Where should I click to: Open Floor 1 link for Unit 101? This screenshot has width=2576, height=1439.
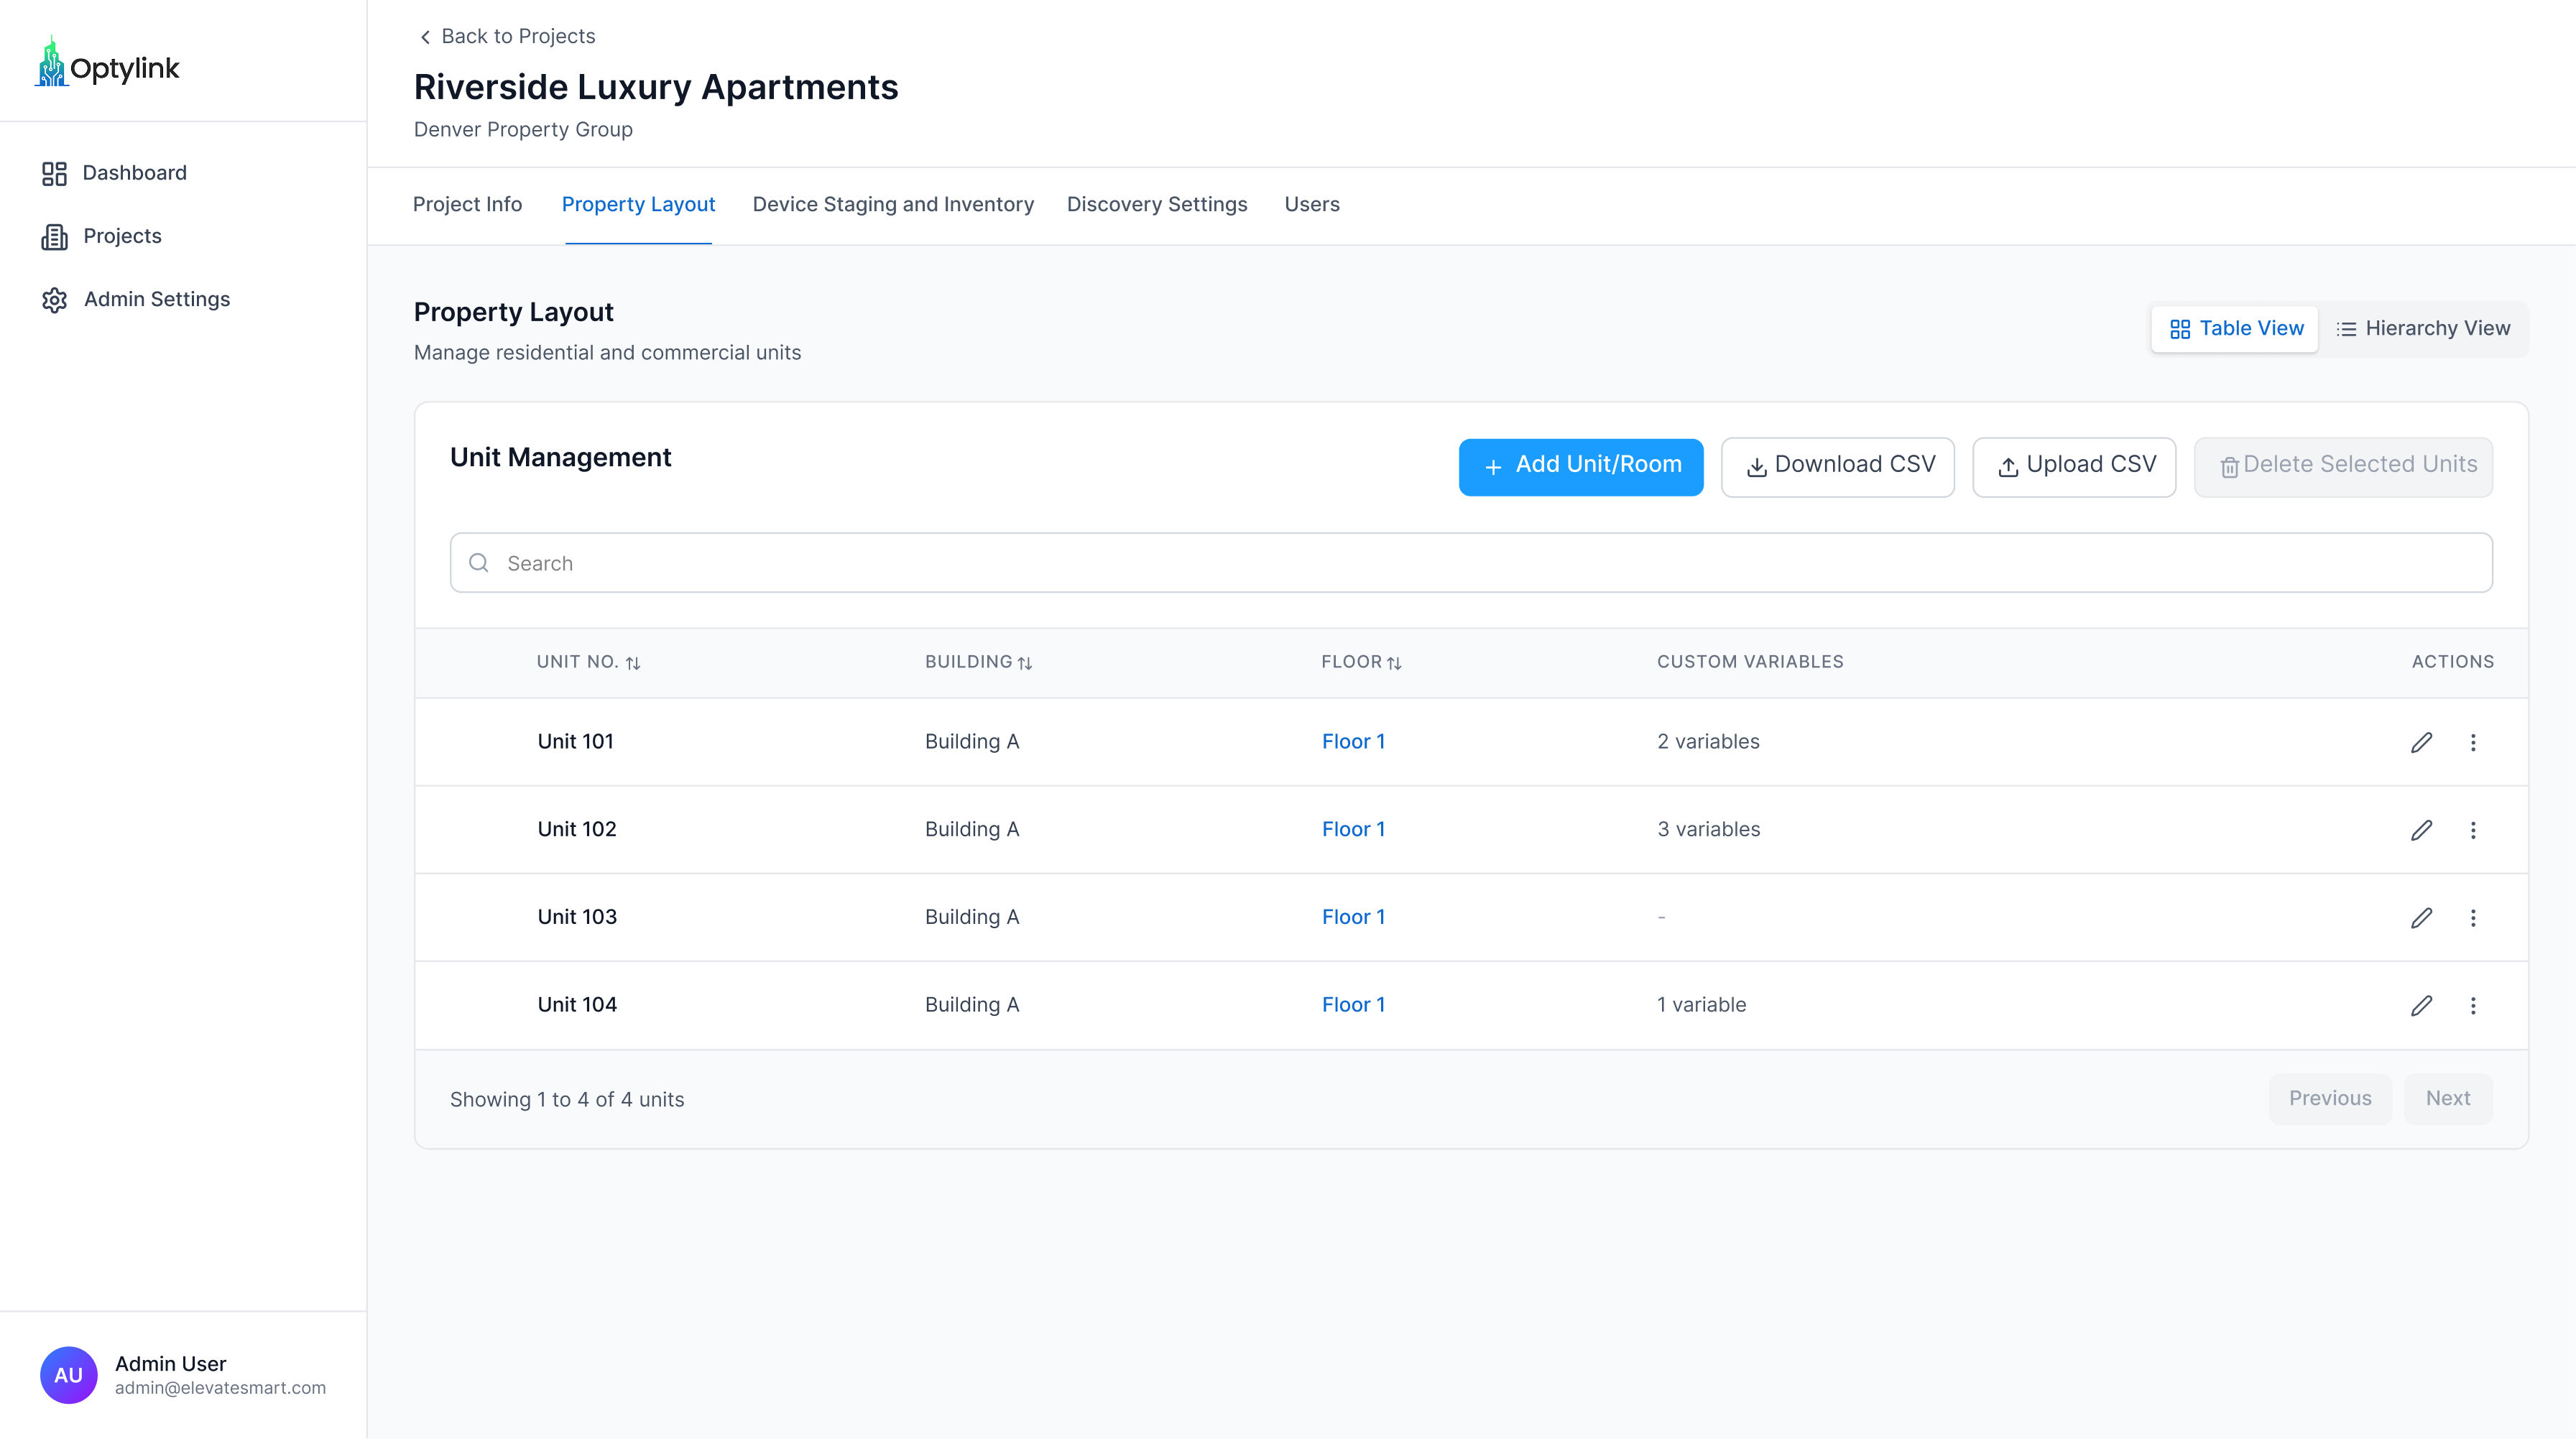coord(1353,741)
